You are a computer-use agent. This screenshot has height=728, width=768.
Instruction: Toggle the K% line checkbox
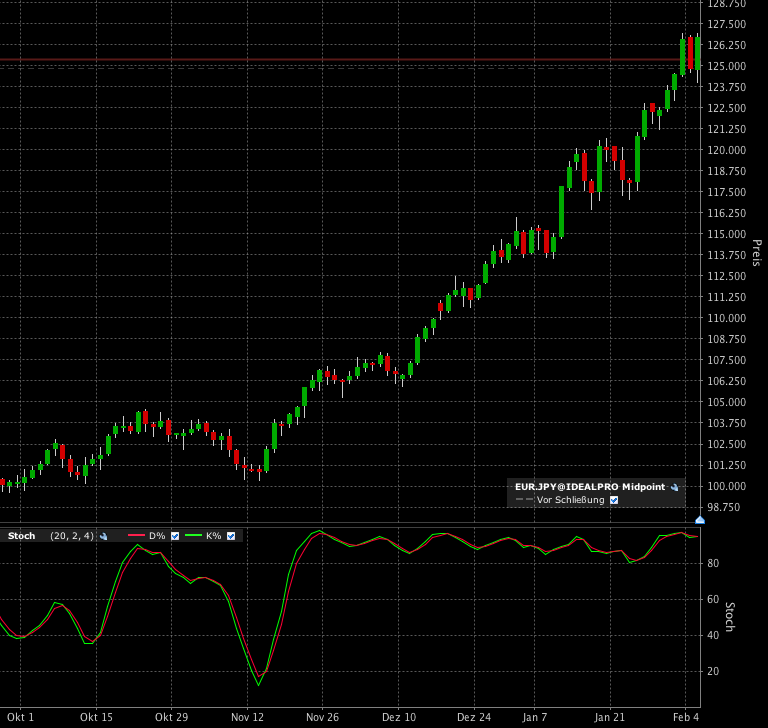(x=231, y=536)
